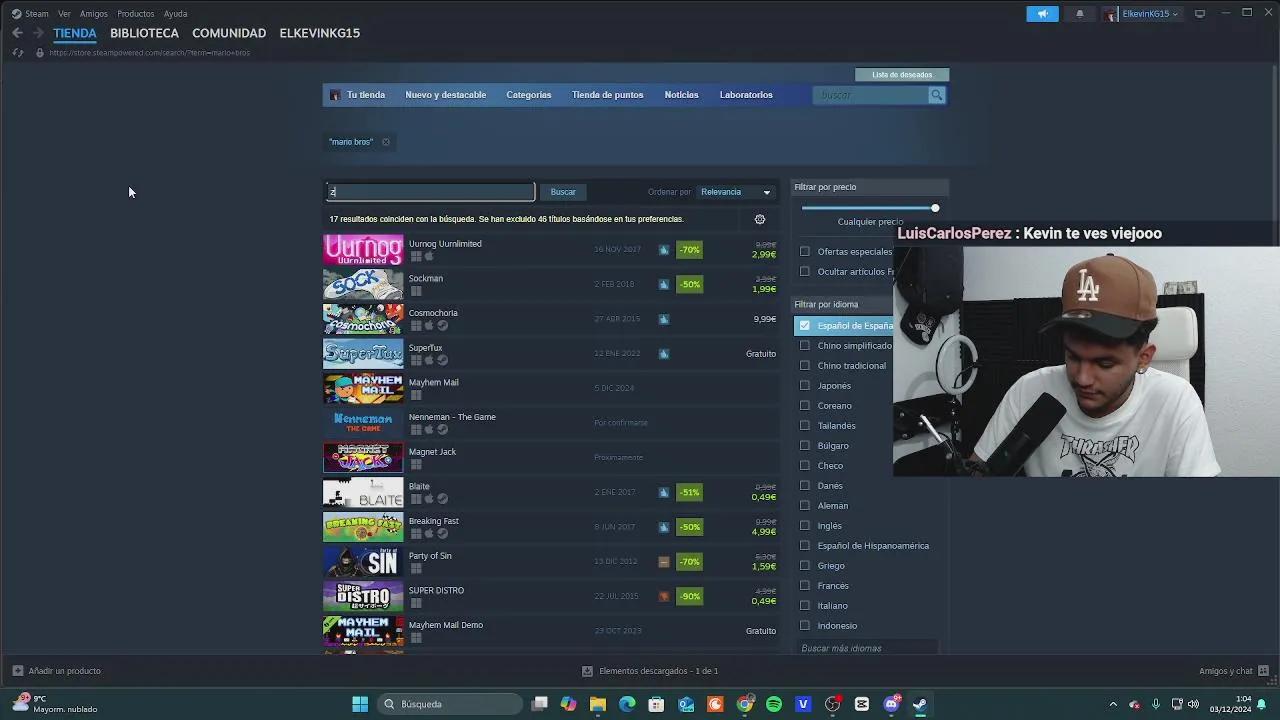Uncheck Español de España filter
This screenshot has width=1280, height=720.
click(805, 325)
